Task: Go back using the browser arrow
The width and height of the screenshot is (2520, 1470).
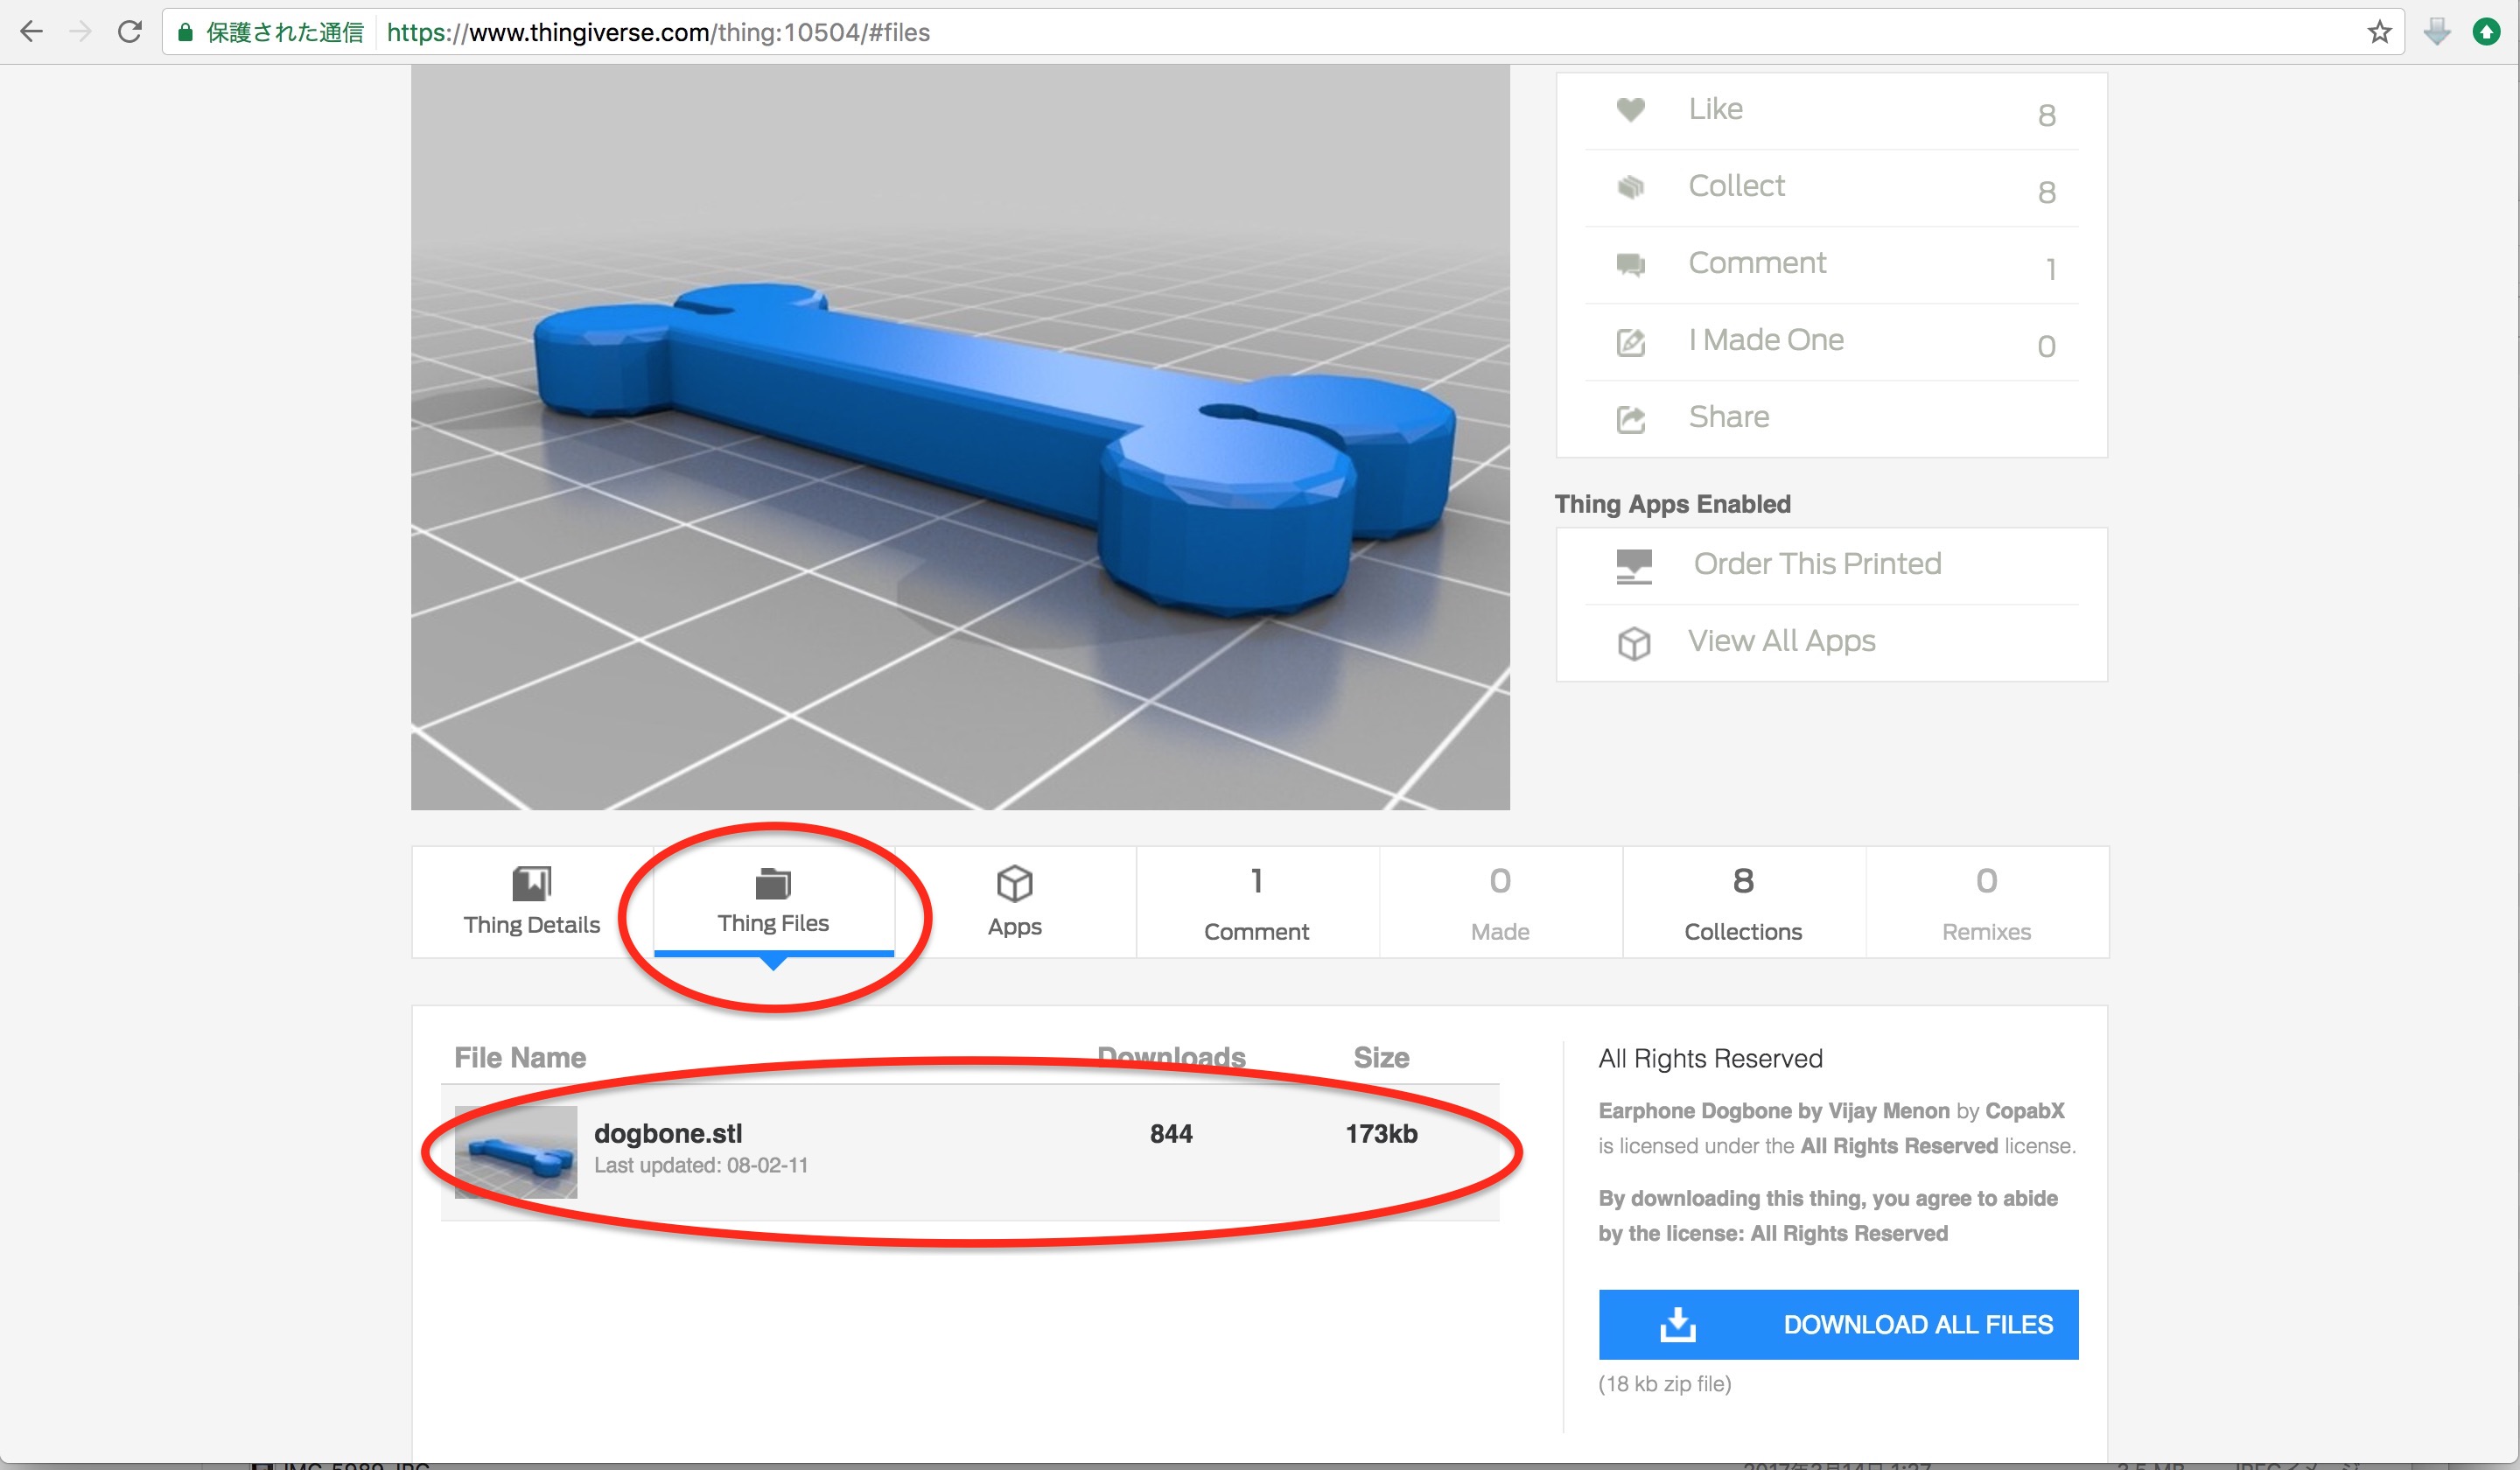Action: click(x=32, y=32)
